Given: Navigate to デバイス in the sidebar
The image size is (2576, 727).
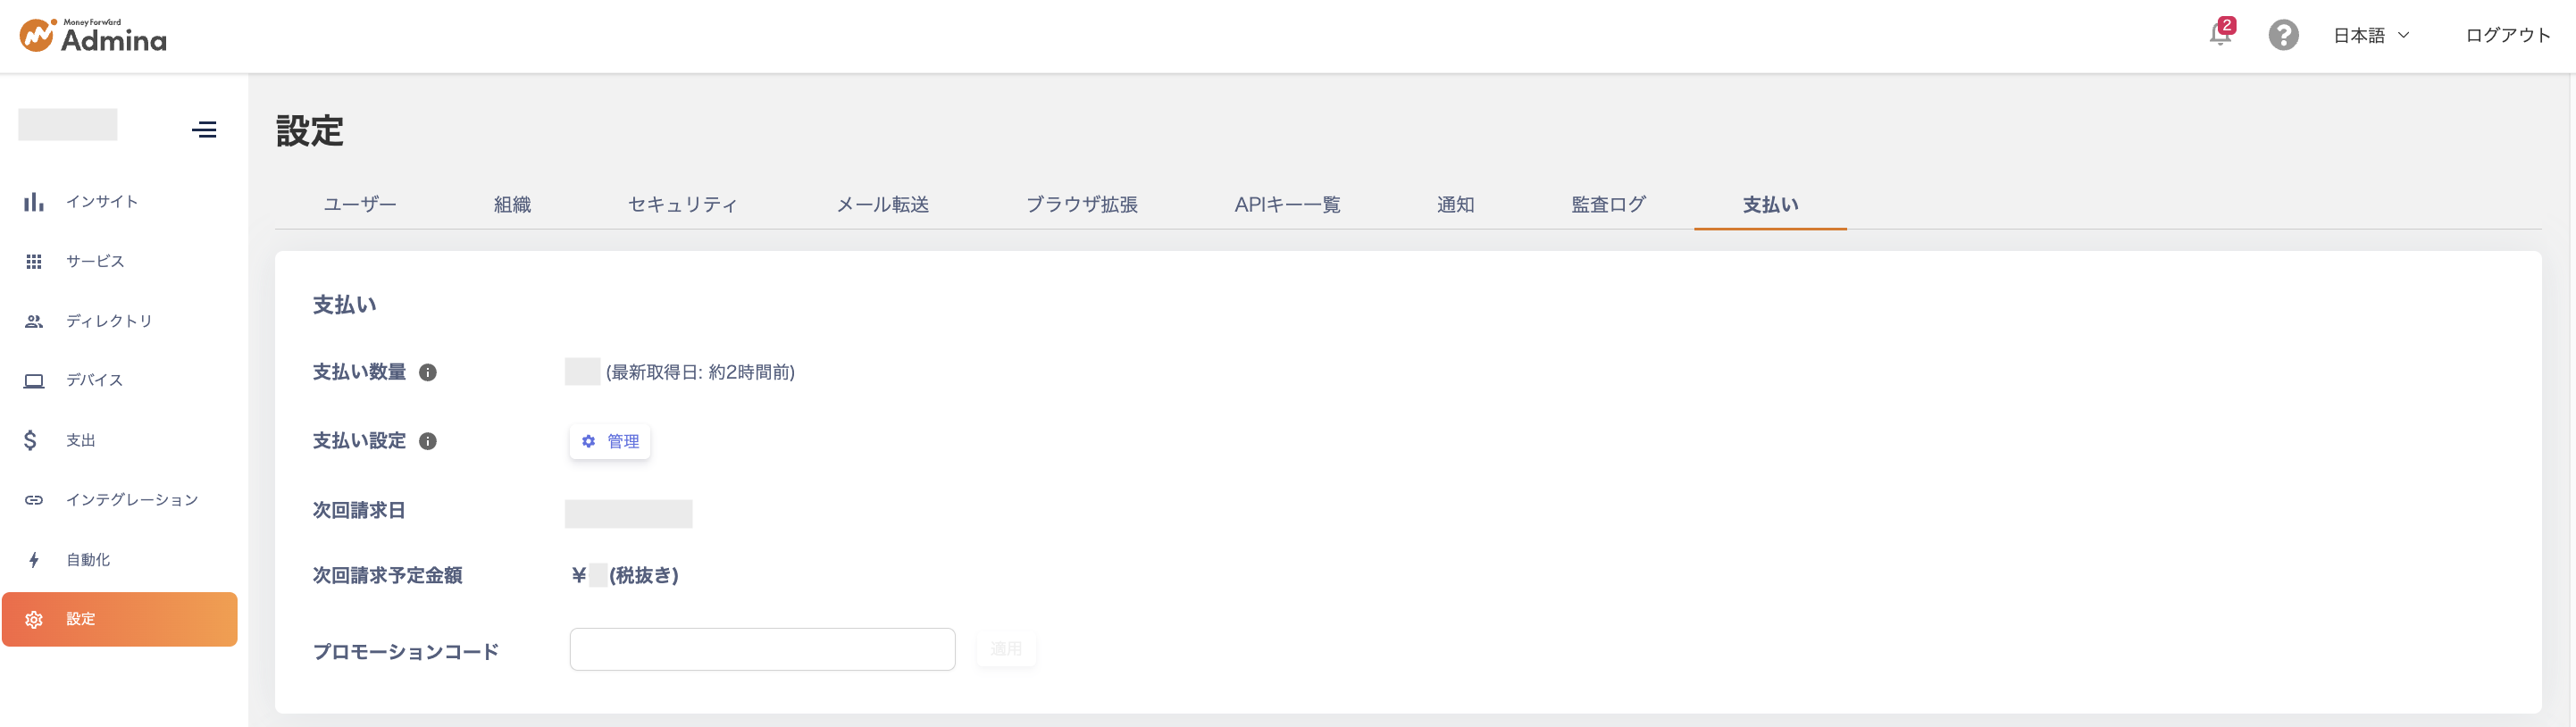Looking at the screenshot, I should point(94,380).
